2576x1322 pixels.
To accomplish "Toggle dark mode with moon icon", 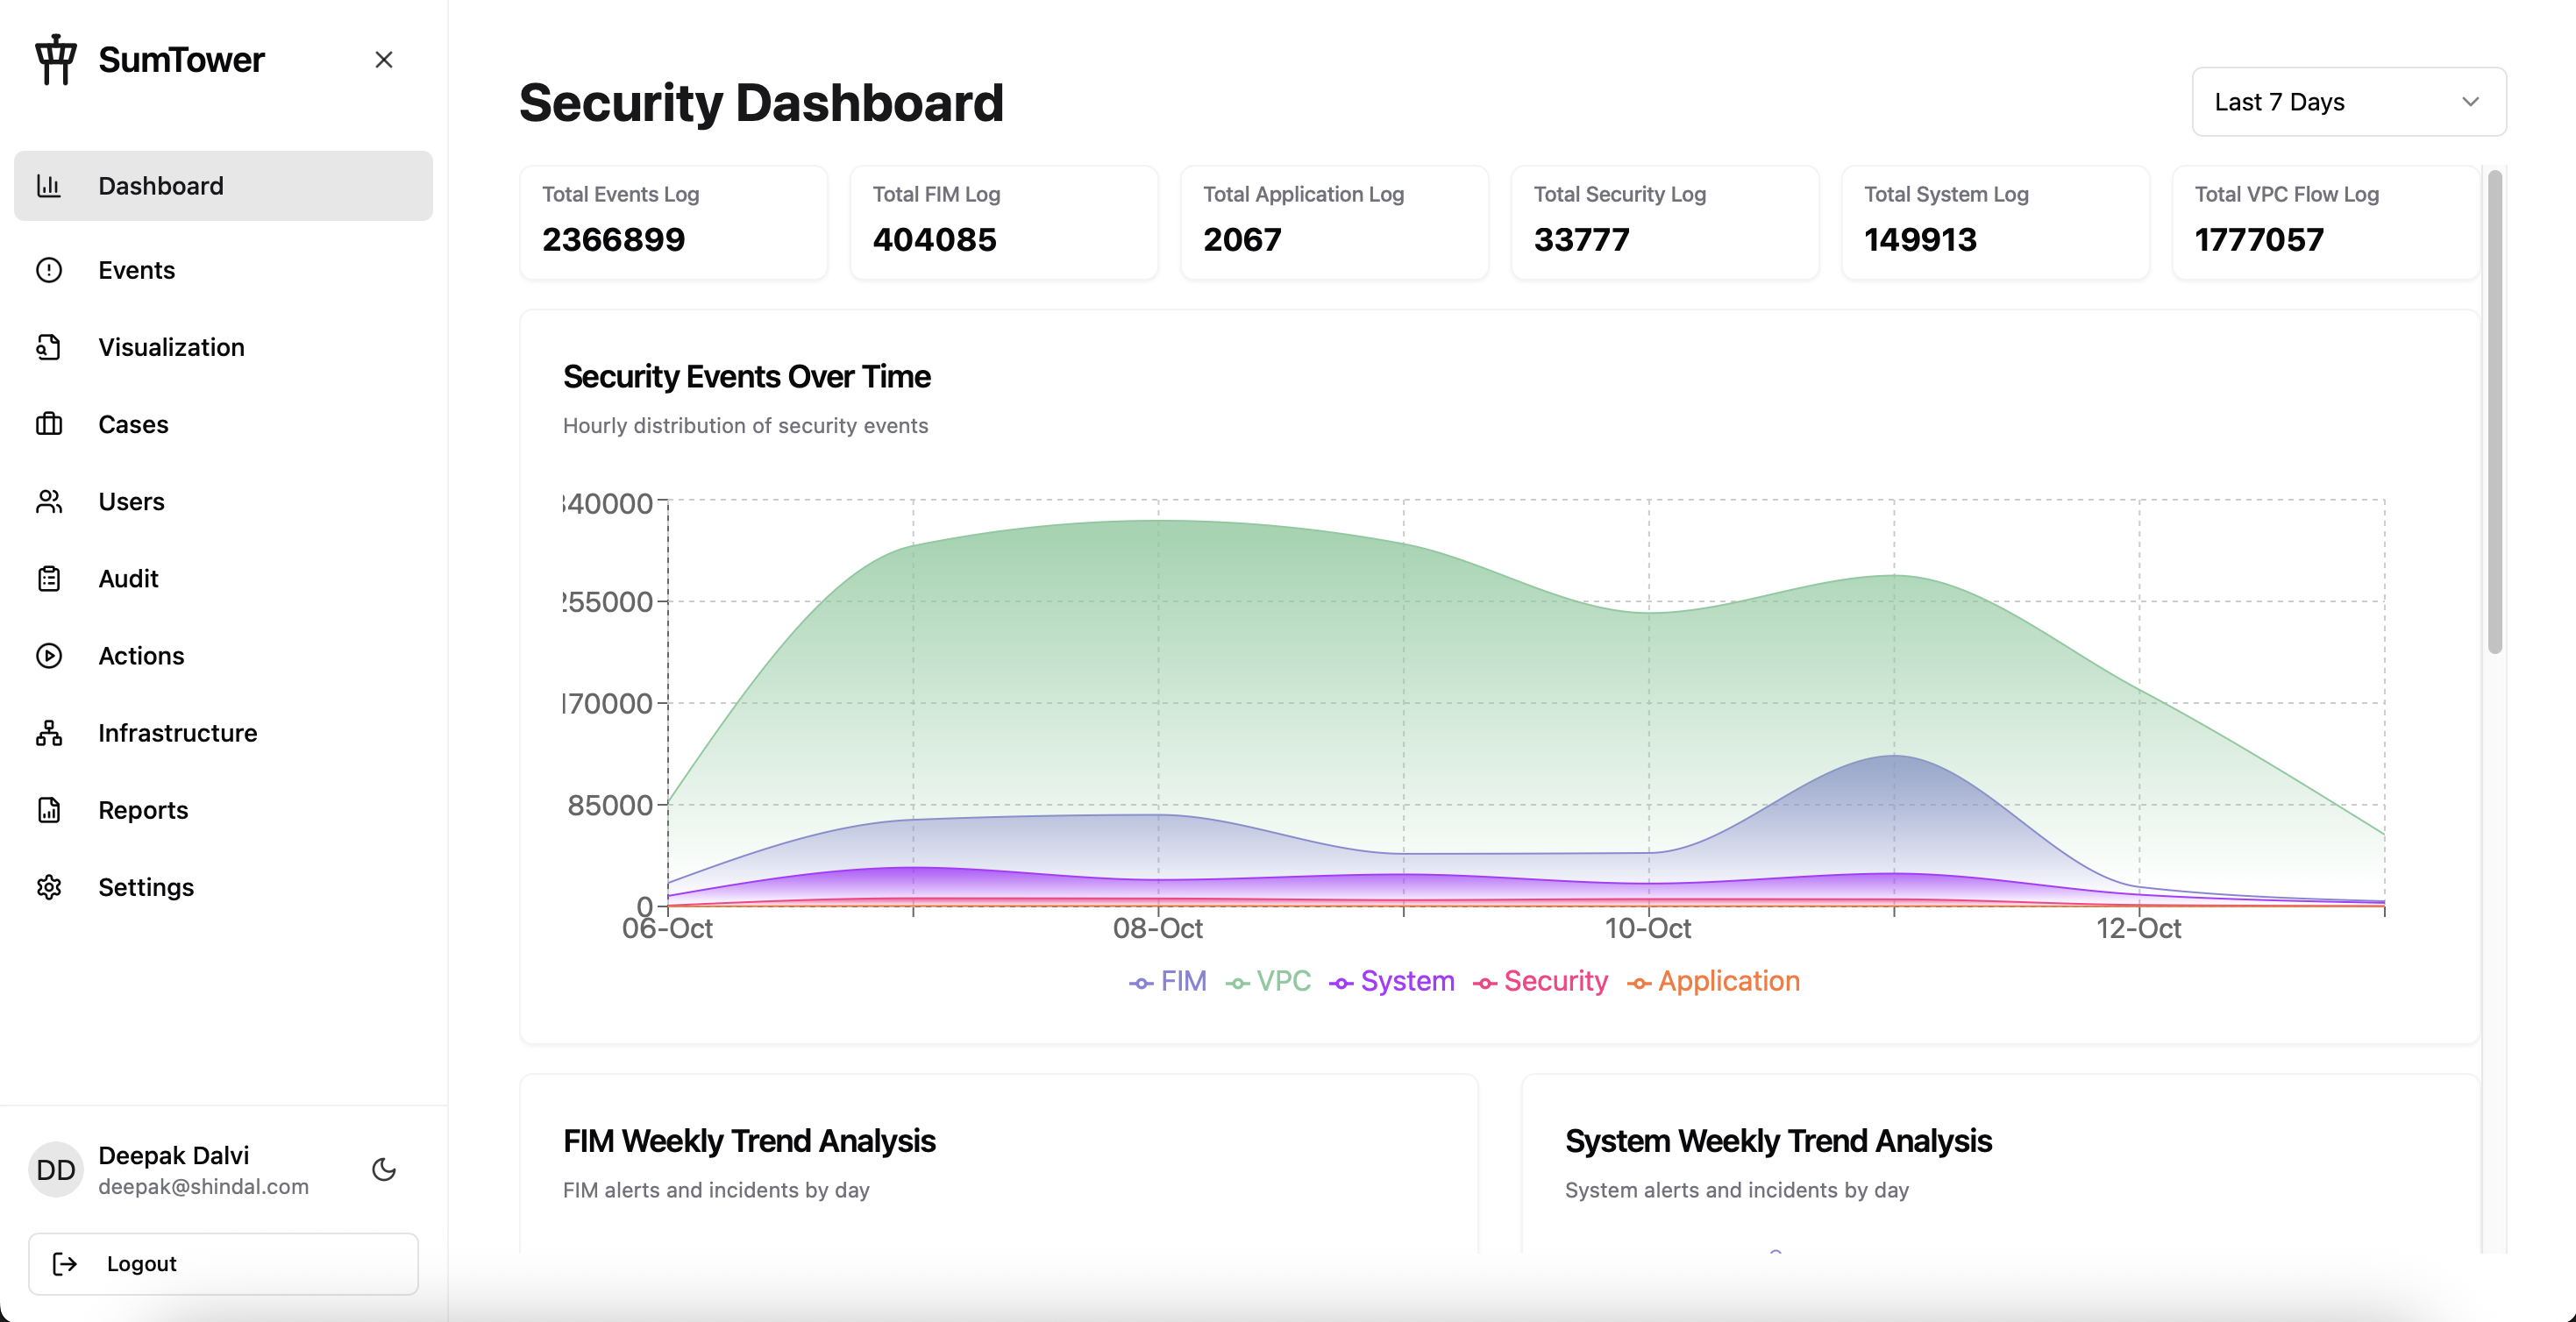I will pos(384,1169).
